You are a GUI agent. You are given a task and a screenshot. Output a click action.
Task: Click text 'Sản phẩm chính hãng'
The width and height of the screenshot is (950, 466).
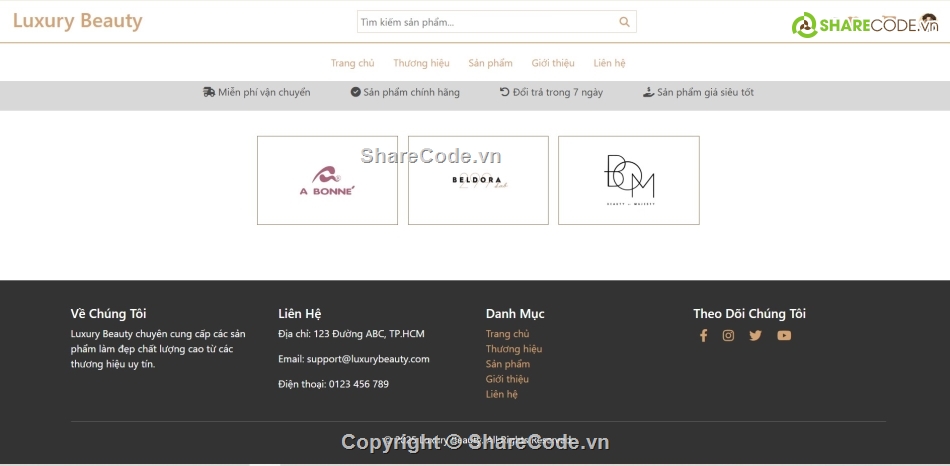(411, 92)
